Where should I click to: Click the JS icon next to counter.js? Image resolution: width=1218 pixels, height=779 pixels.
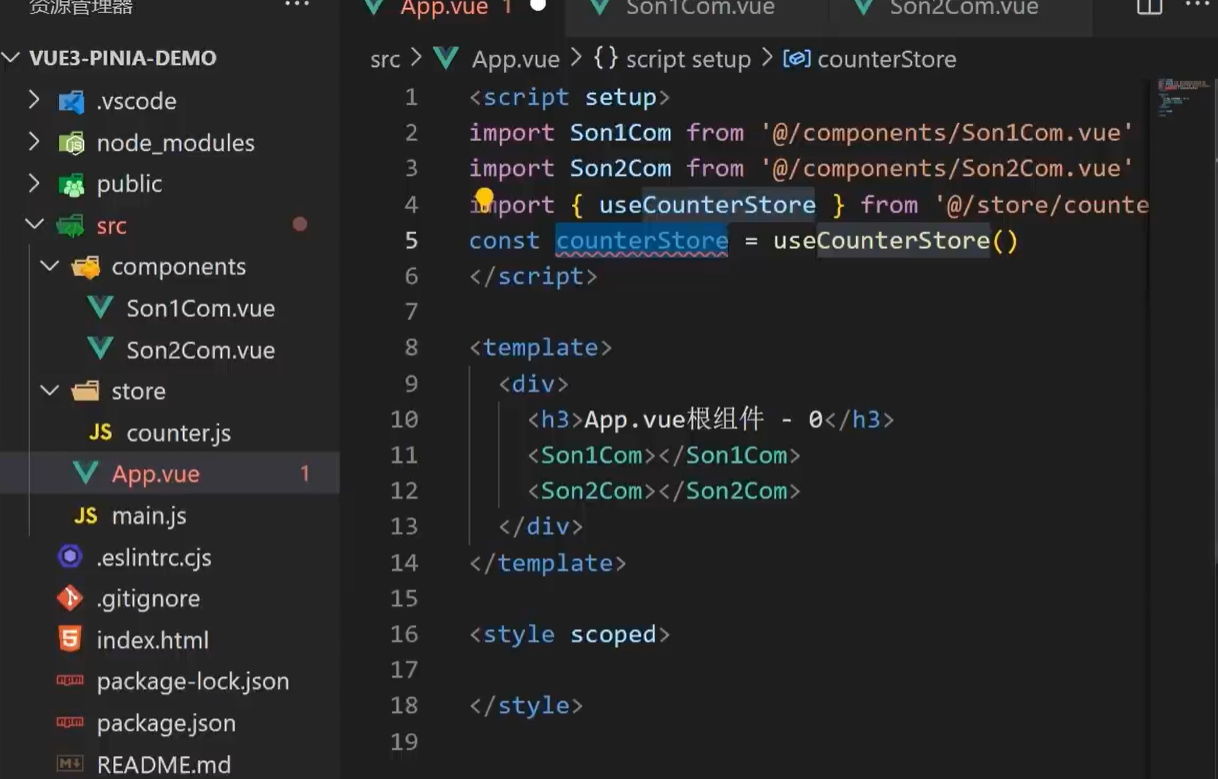(x=100, y=432)
